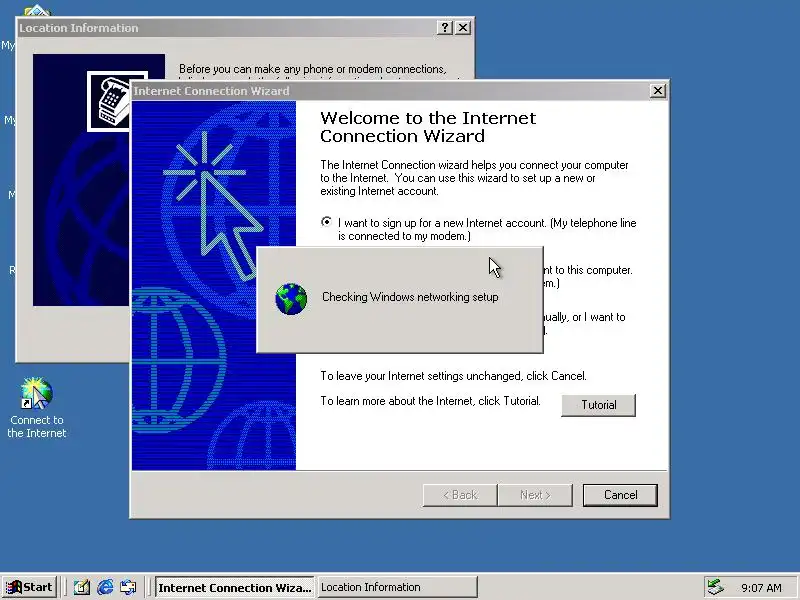Image resolution: width=800 pixels, height=600 pixels.
Task: Launch Internet Explorer from quick launch
Action: pos(105,587)
